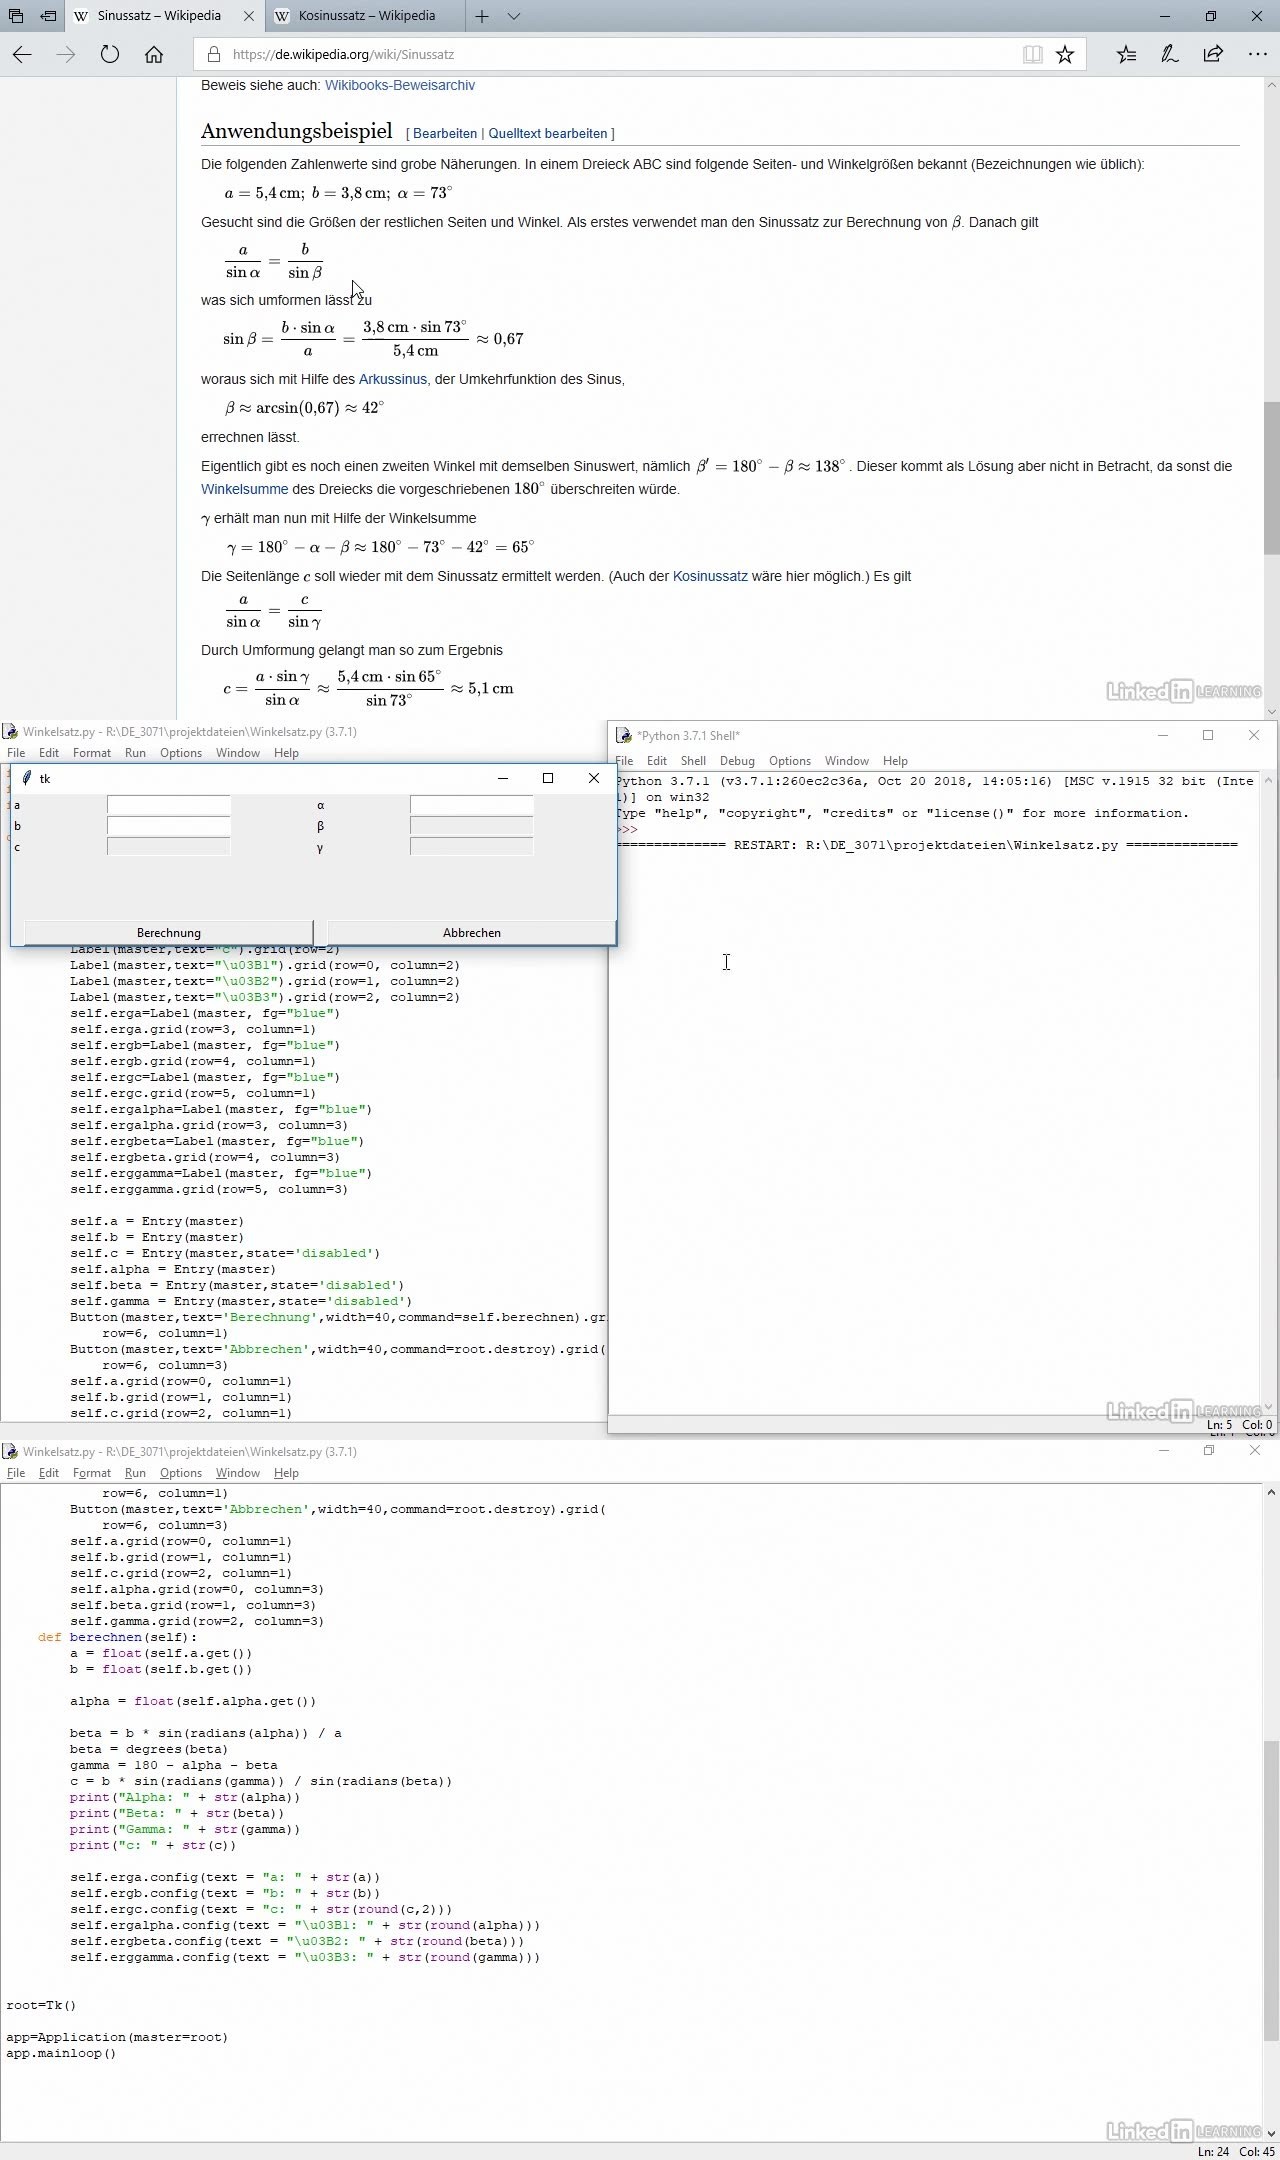The height and width of the screenshot is (2160, 1280).
Task: Open a new browser tab
Action: (482, 16)
